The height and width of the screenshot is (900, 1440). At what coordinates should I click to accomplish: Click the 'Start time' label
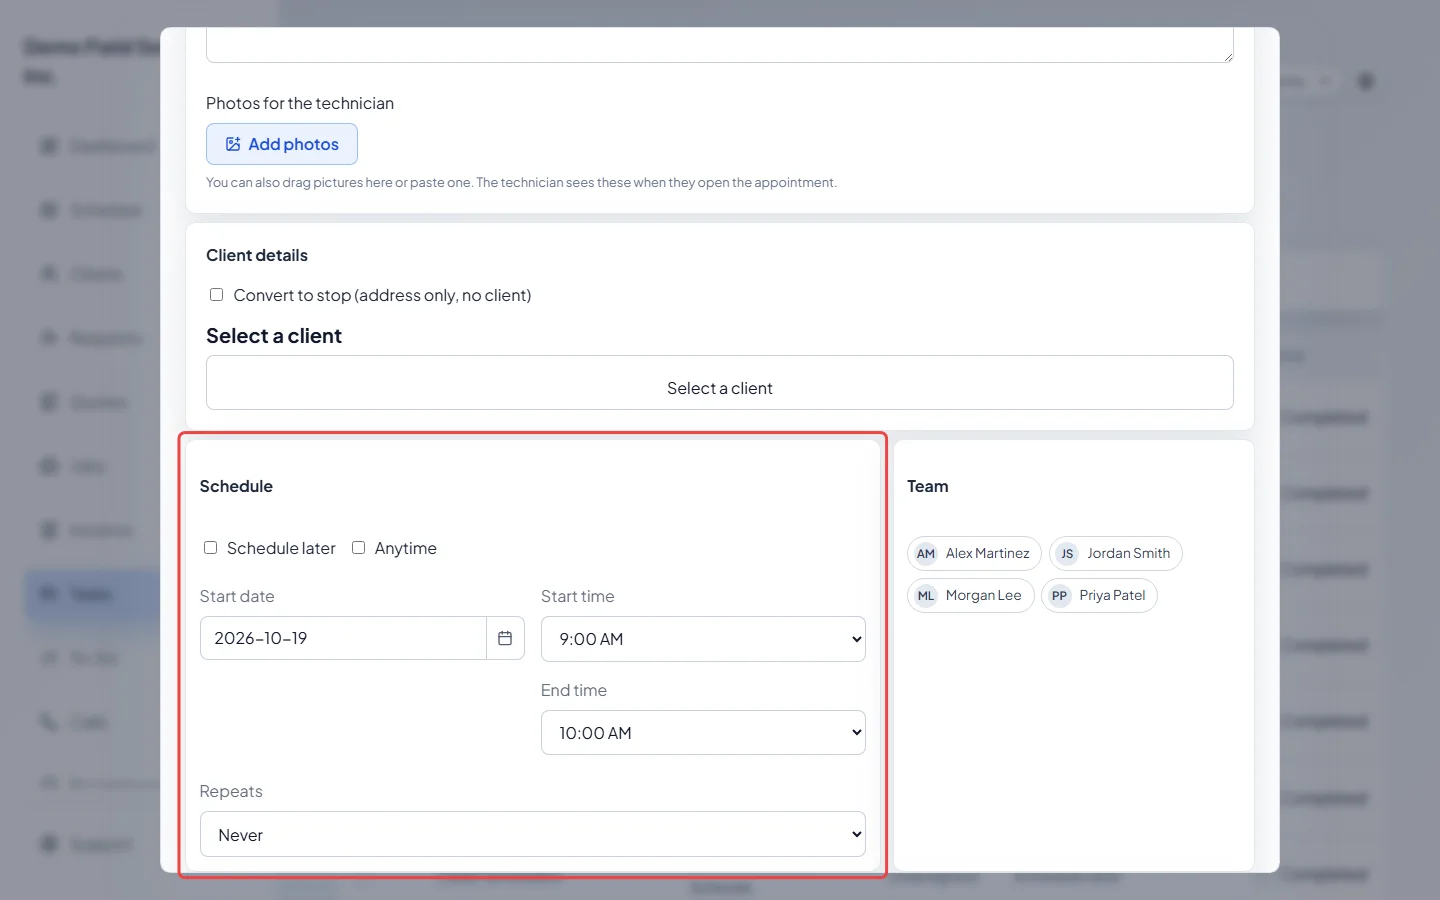(578, 596)
